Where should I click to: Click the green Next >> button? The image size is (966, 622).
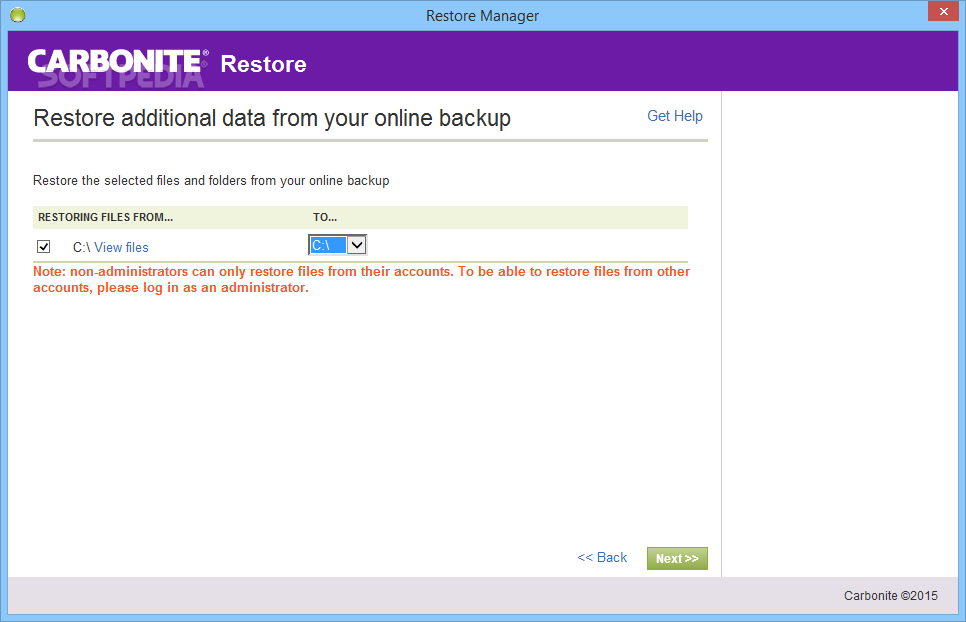677,559
